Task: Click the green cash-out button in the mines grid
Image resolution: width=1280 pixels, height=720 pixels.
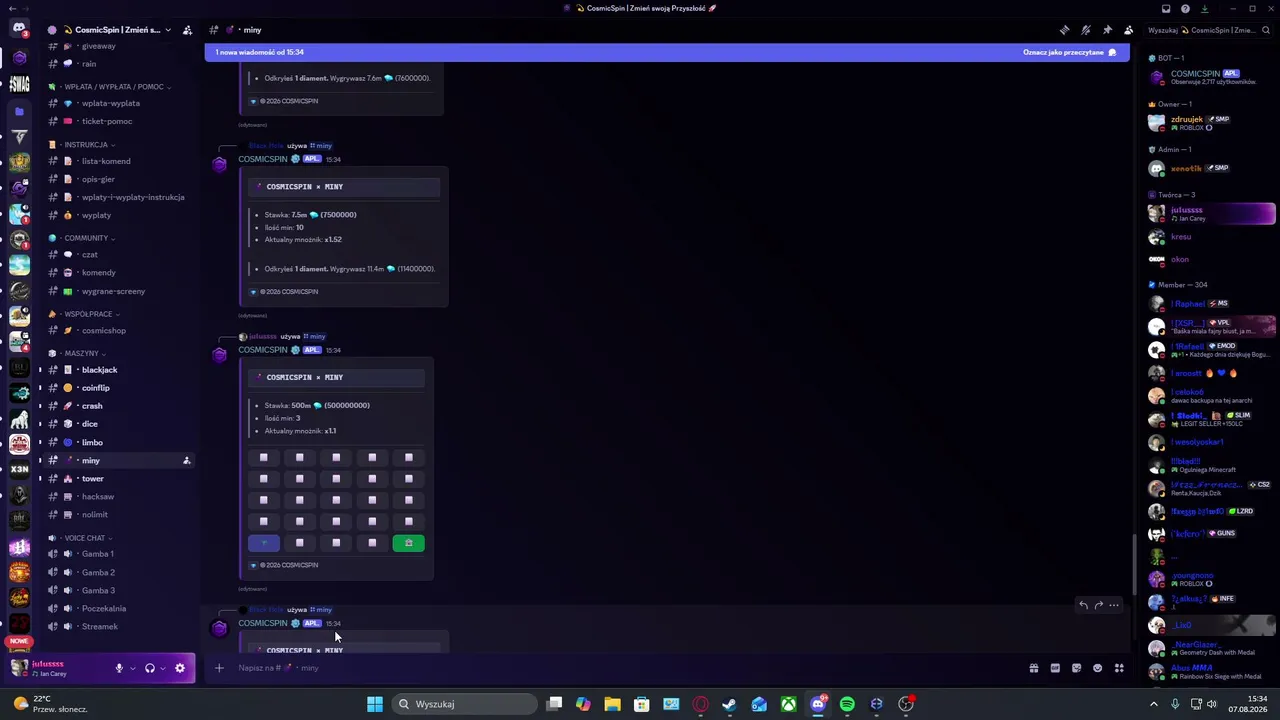Action: 408,543
